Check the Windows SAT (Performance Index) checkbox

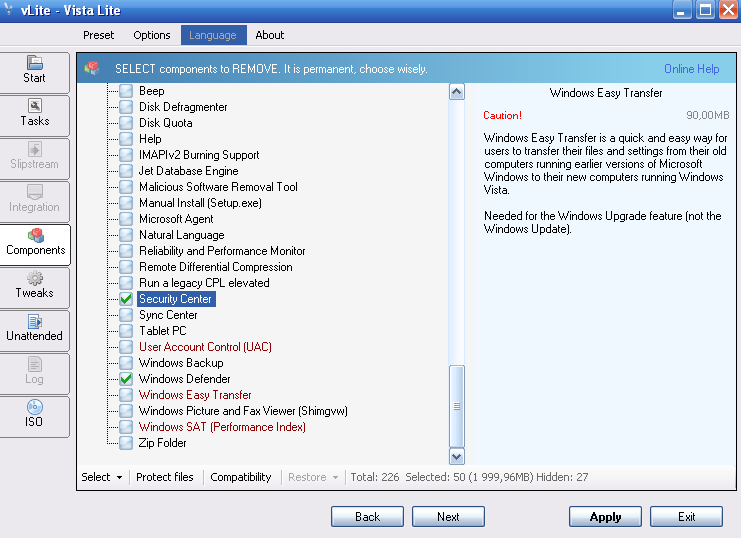coord(126,426)
